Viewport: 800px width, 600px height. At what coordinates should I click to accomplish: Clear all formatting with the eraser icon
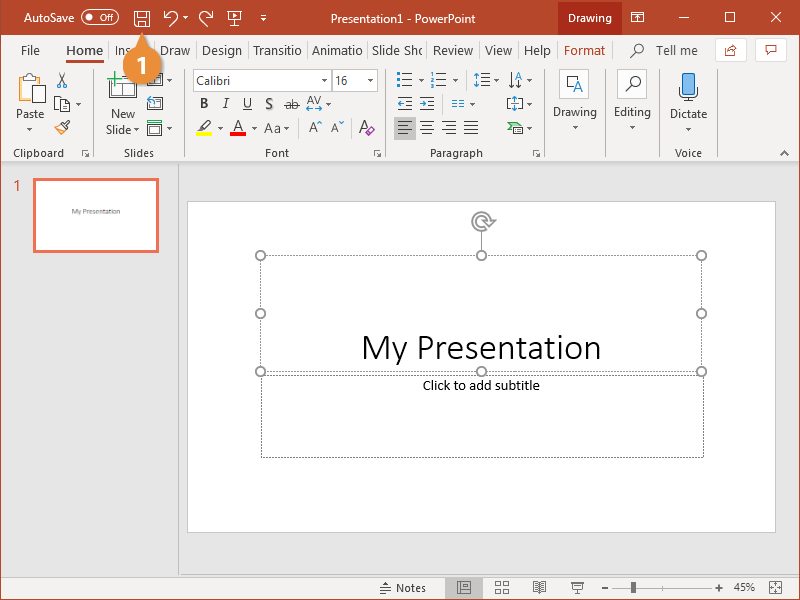[x=366, y=128]
